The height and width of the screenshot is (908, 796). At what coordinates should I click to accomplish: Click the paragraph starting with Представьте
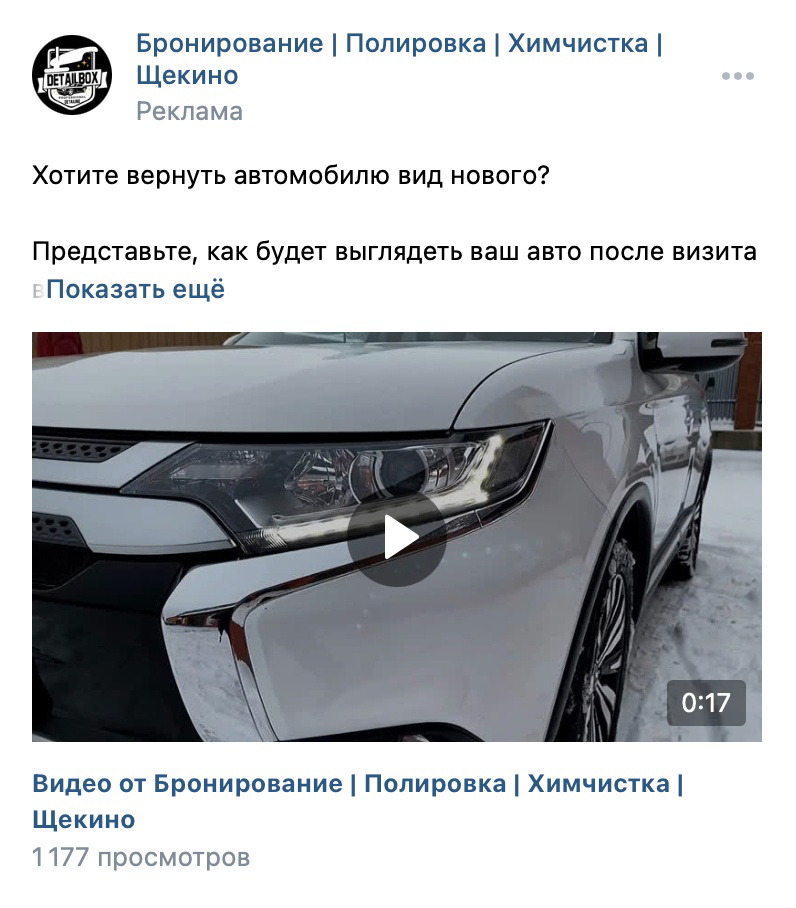(394, 270)
